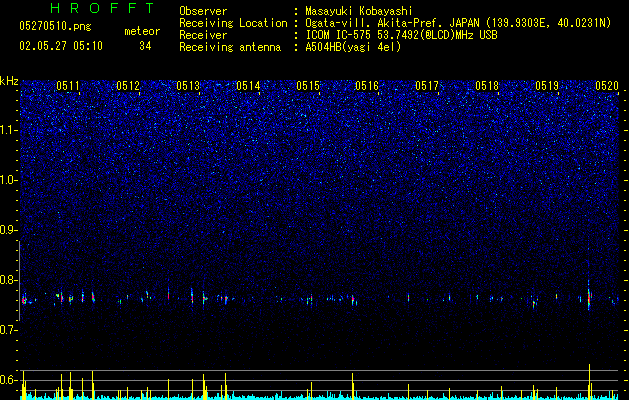Click the 0516 time marker
This screenshot has height=400, width=629.
tap(367, 86)
